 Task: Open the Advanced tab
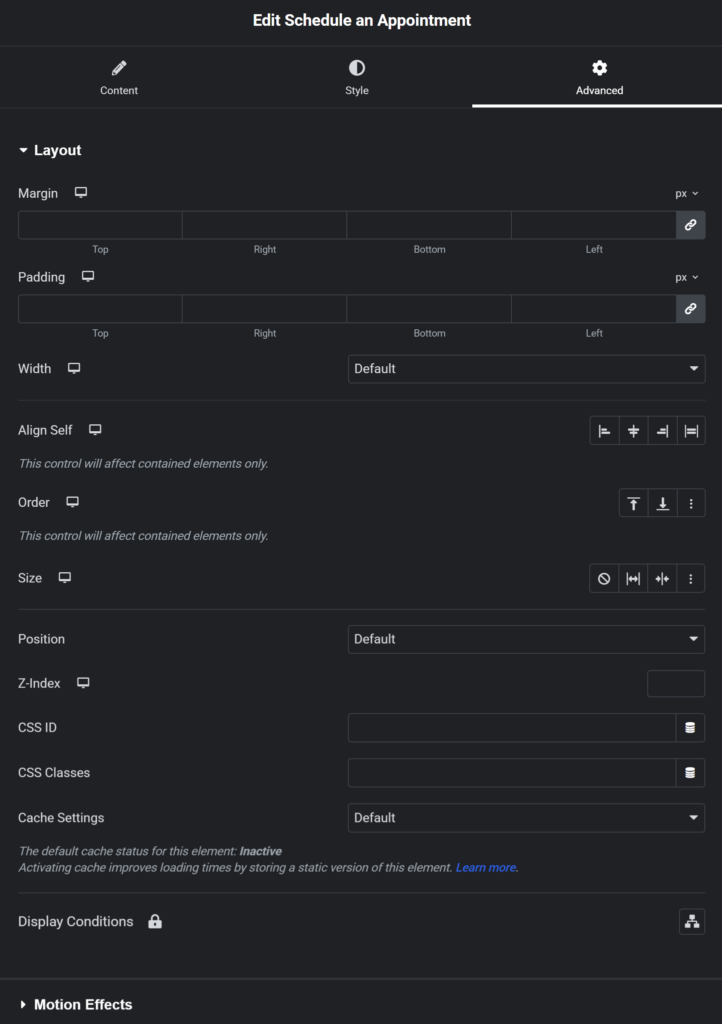click(599, 78)
